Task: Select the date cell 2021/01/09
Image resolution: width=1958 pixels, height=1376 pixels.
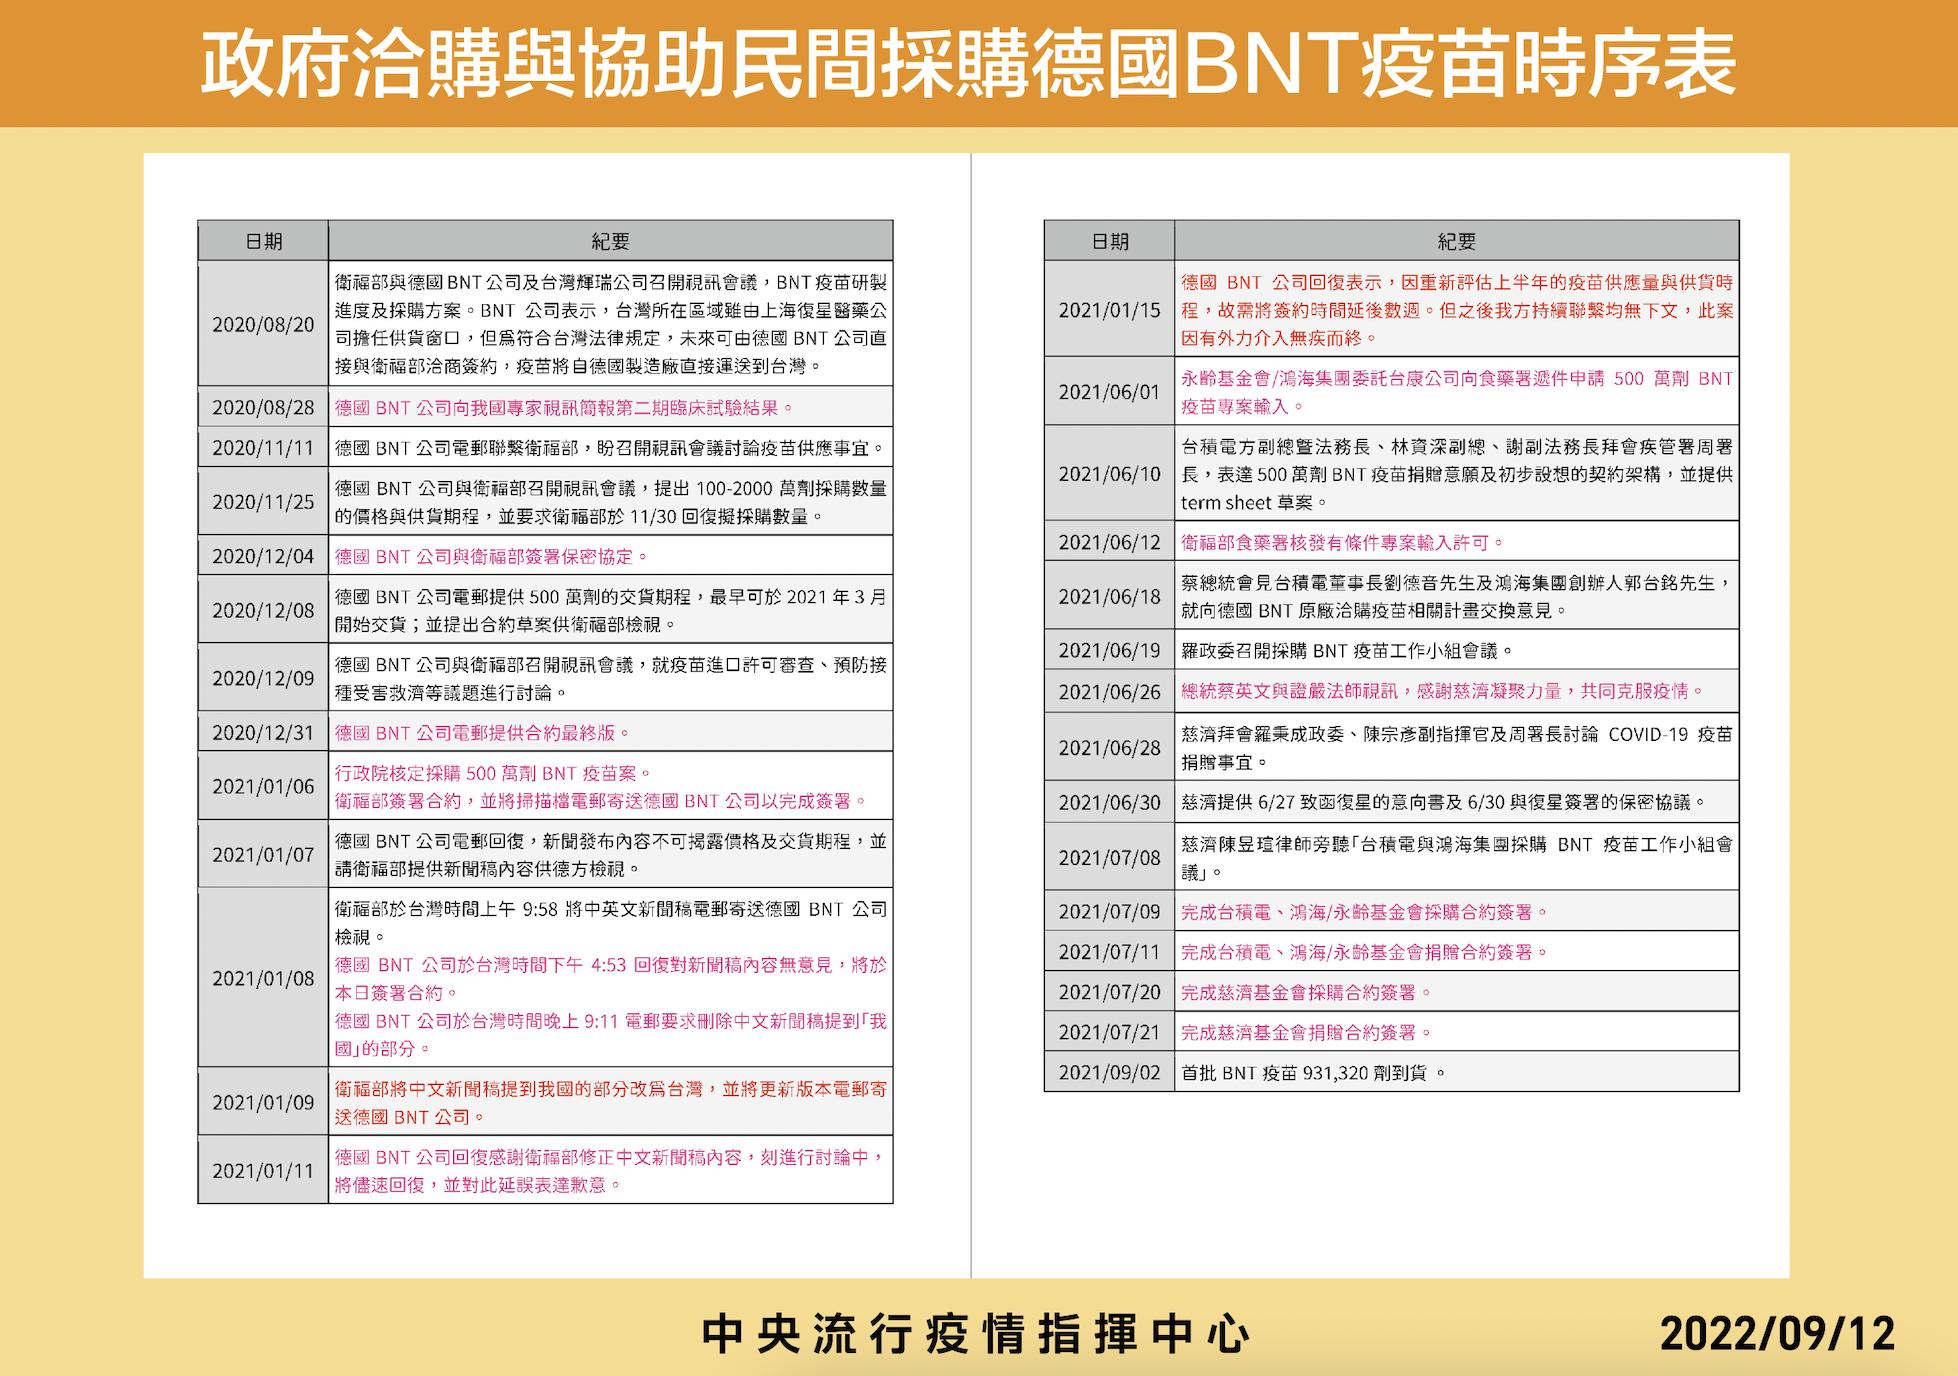Action: coord(263,1101)
